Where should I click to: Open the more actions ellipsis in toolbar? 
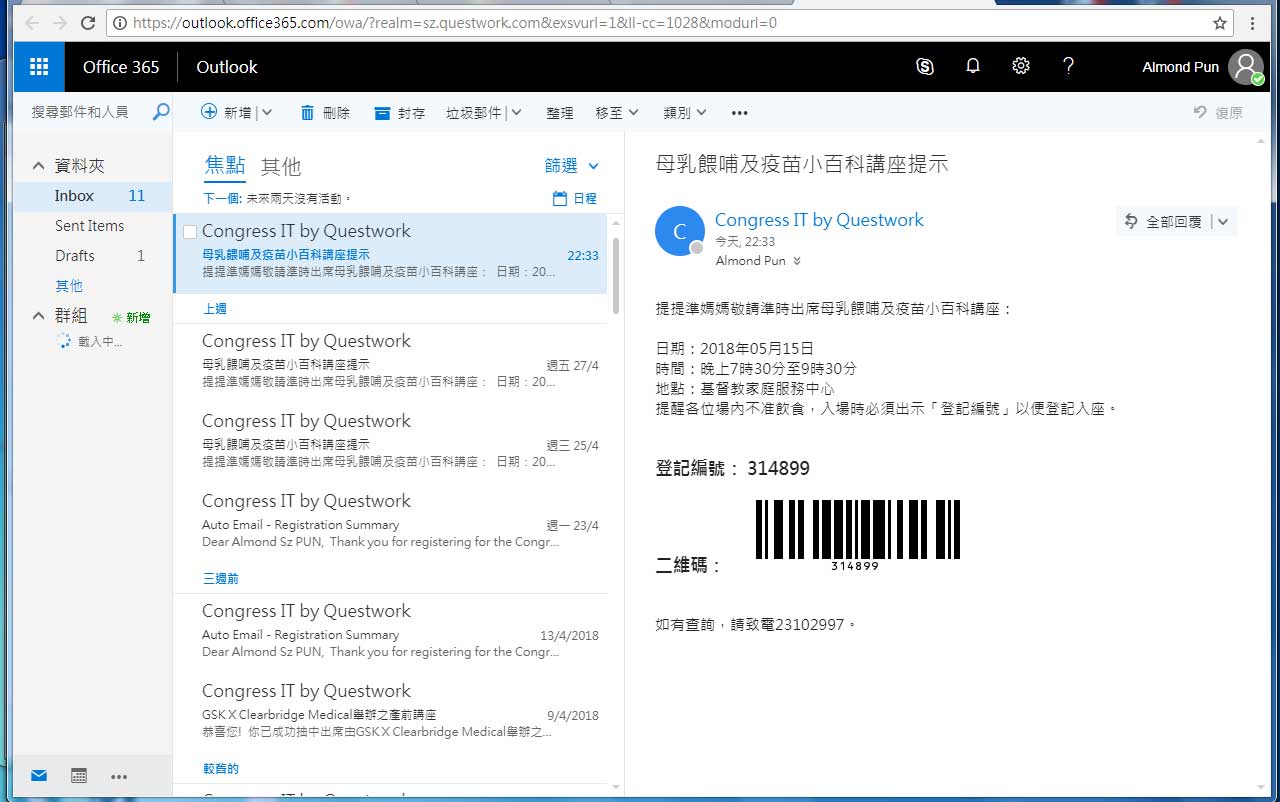pos(740,113)
